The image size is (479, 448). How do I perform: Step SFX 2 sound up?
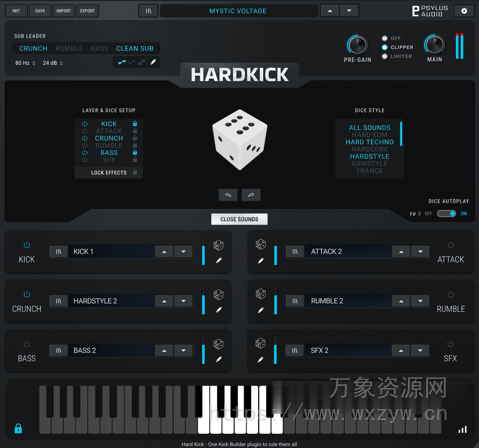click(401, 350)
